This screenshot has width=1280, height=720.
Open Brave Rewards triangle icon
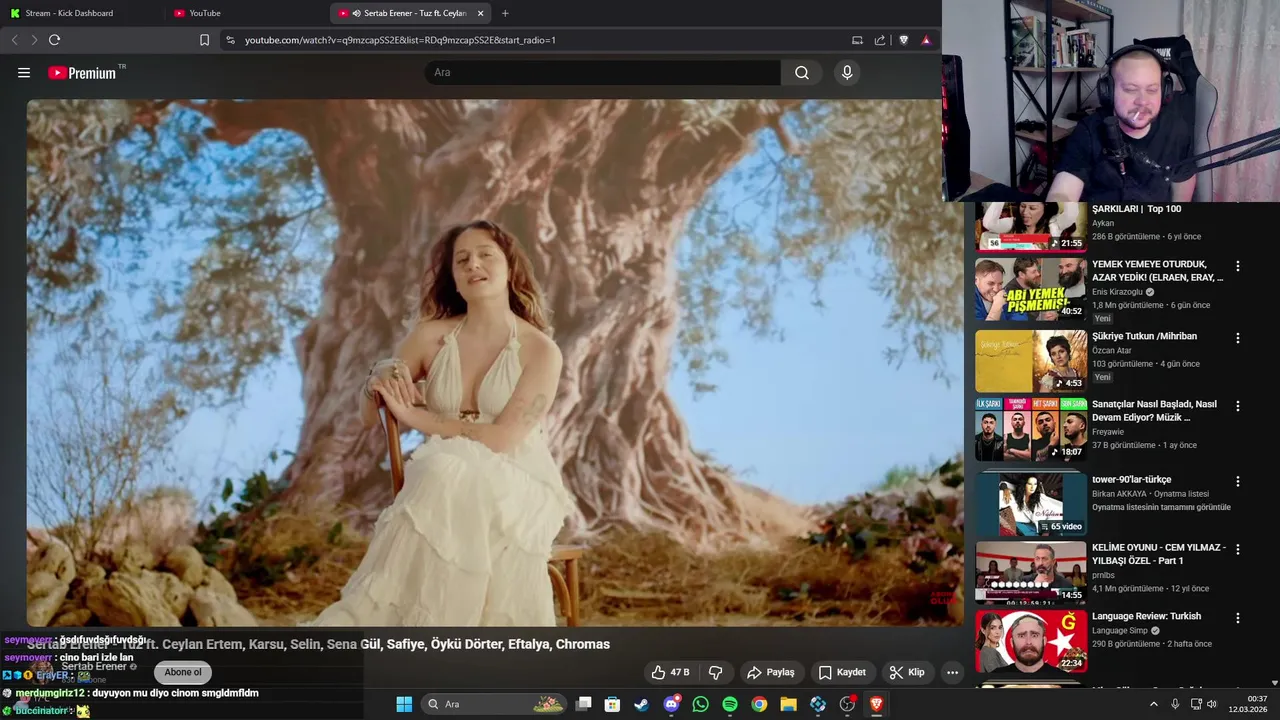pyautogui.click(x=926, y=40)
